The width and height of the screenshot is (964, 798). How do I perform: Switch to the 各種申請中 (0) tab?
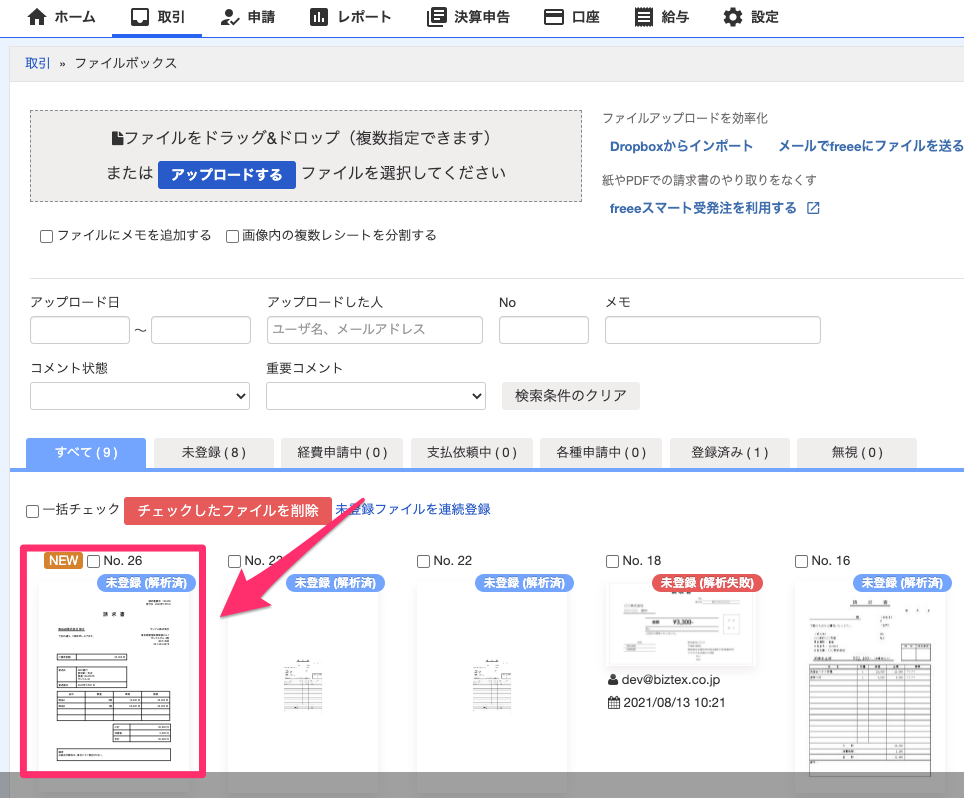click(601, 452)
